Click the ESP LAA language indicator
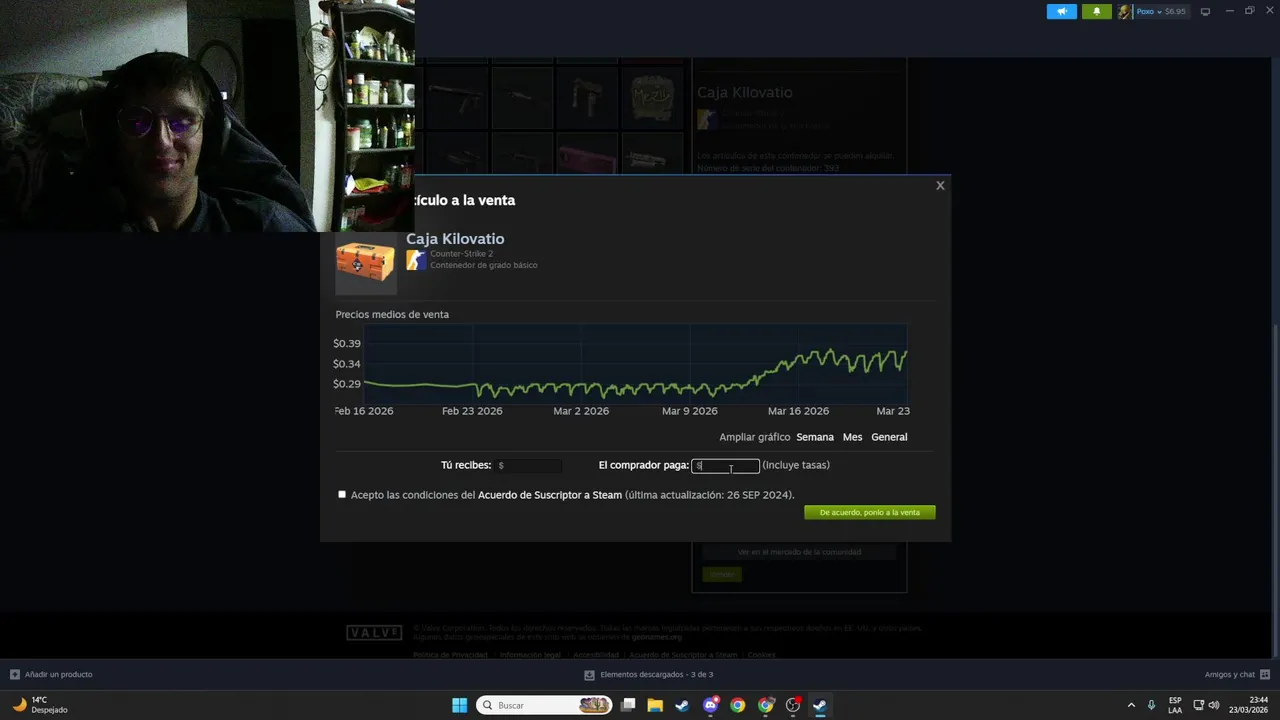The width and height of the screenshot is (1280, 720). pos(1175,705)
